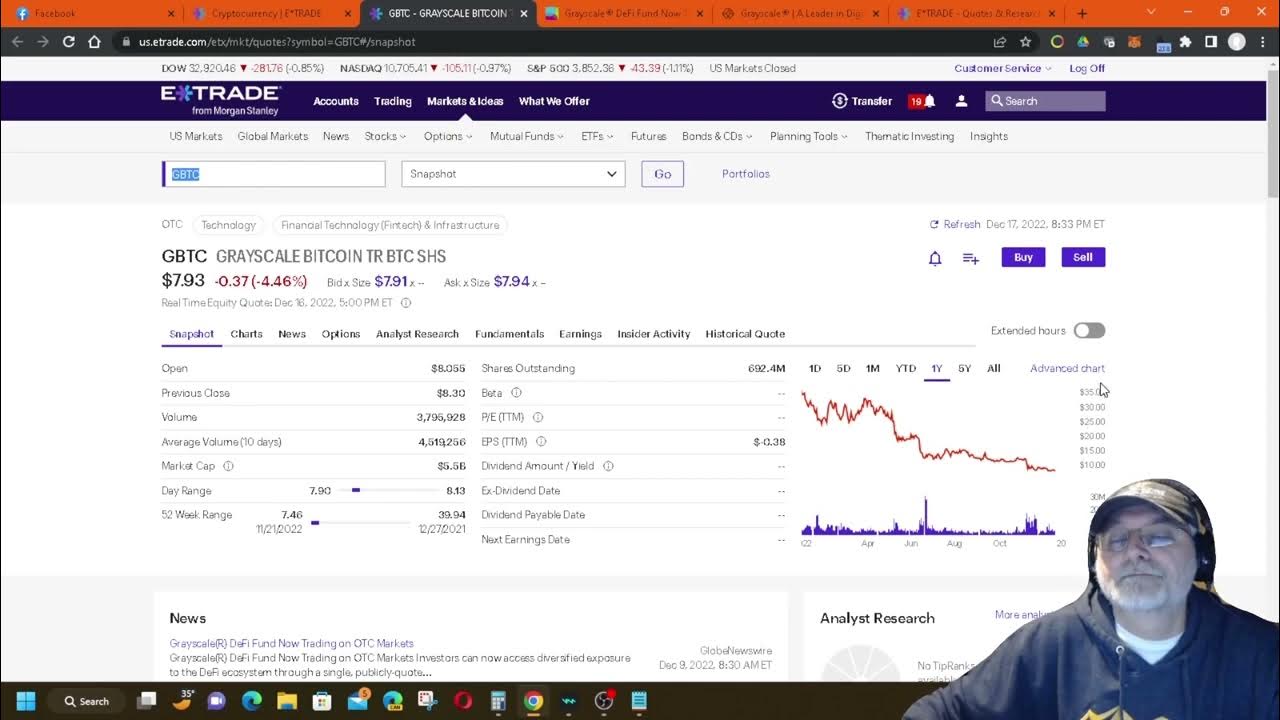1280x720 pixels.
Task: Open Google Drive extension icon
Action: [x=1083, y=42]
